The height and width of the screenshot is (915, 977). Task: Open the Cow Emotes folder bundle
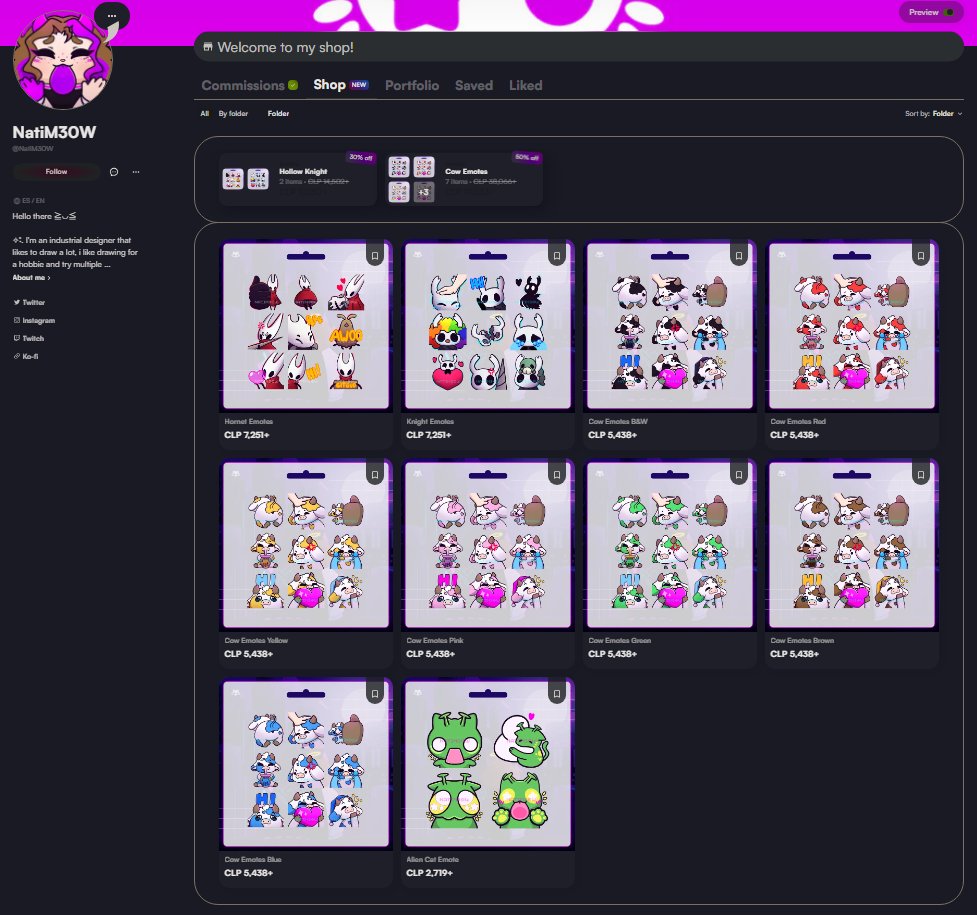[x=464, y=179]
